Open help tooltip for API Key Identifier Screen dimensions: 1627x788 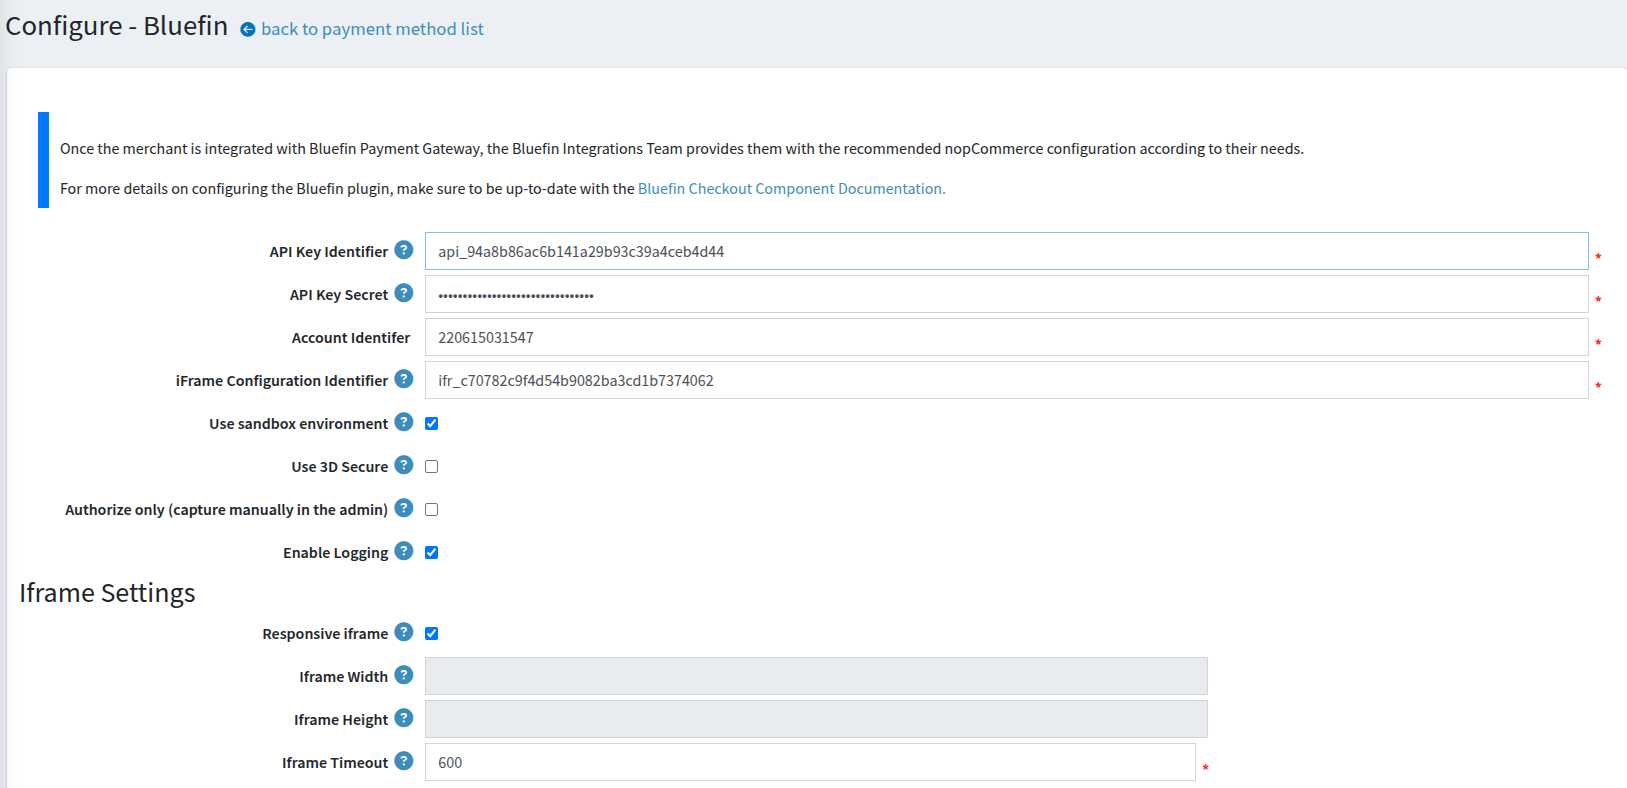404,250
